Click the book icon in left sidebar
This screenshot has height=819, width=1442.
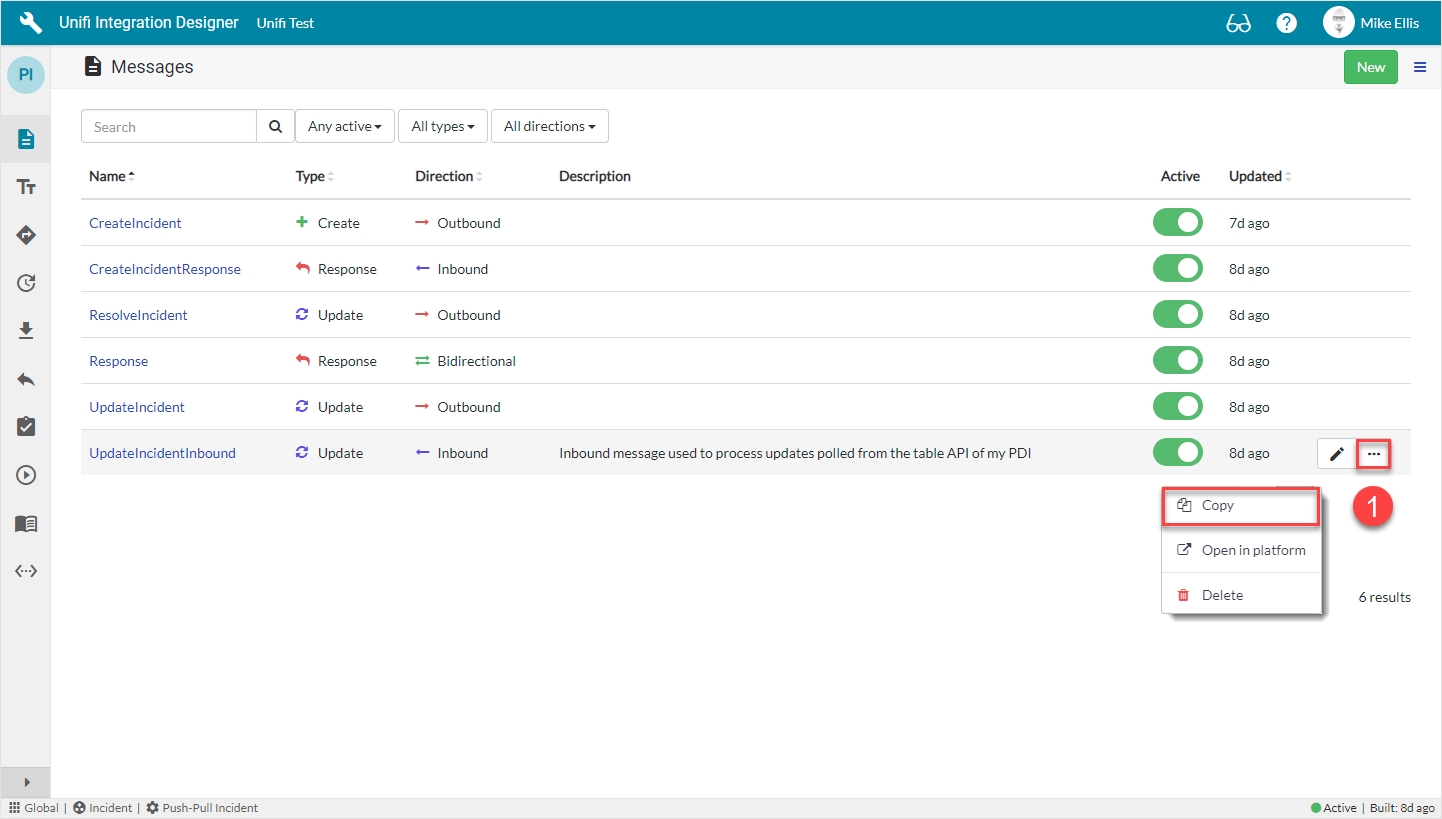click(x=26, y=523)
